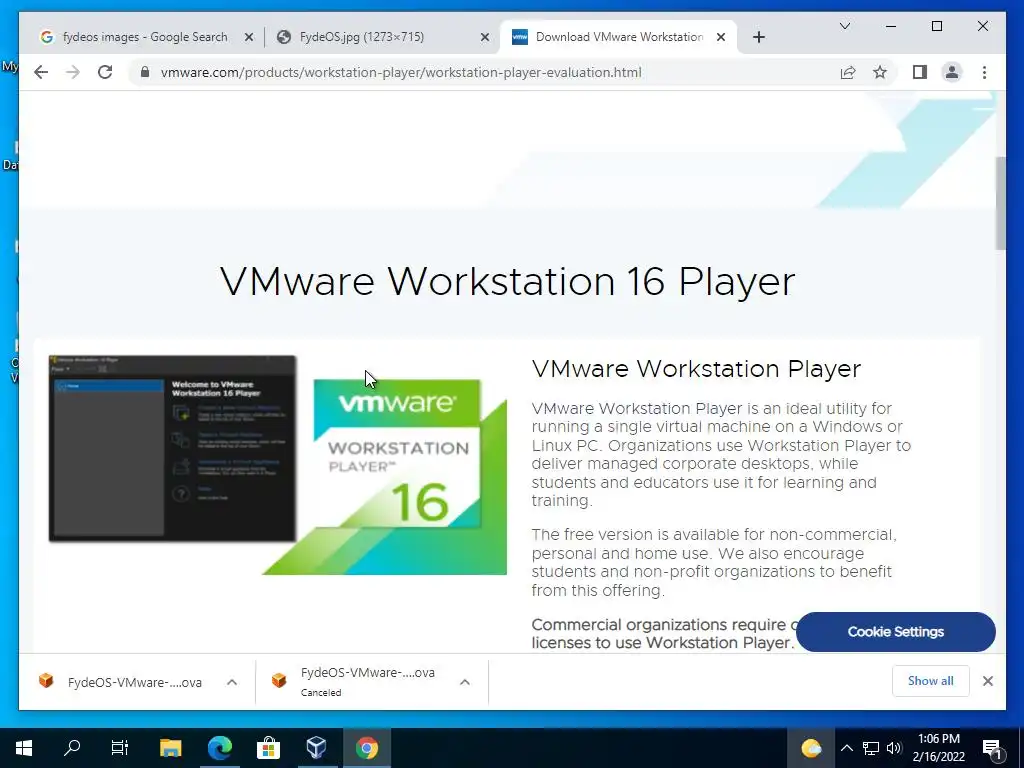Expand options for first FydeOS-VMware download
The height and width of the screenshot is (768, 1024).
pyautogui.click(x=232, y=682)
